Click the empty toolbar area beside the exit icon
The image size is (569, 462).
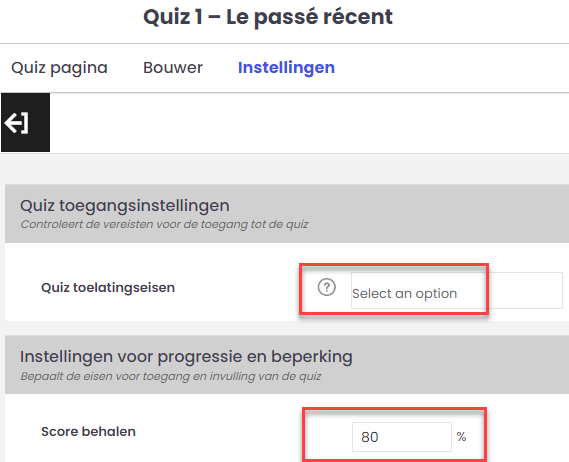point(309,123)
